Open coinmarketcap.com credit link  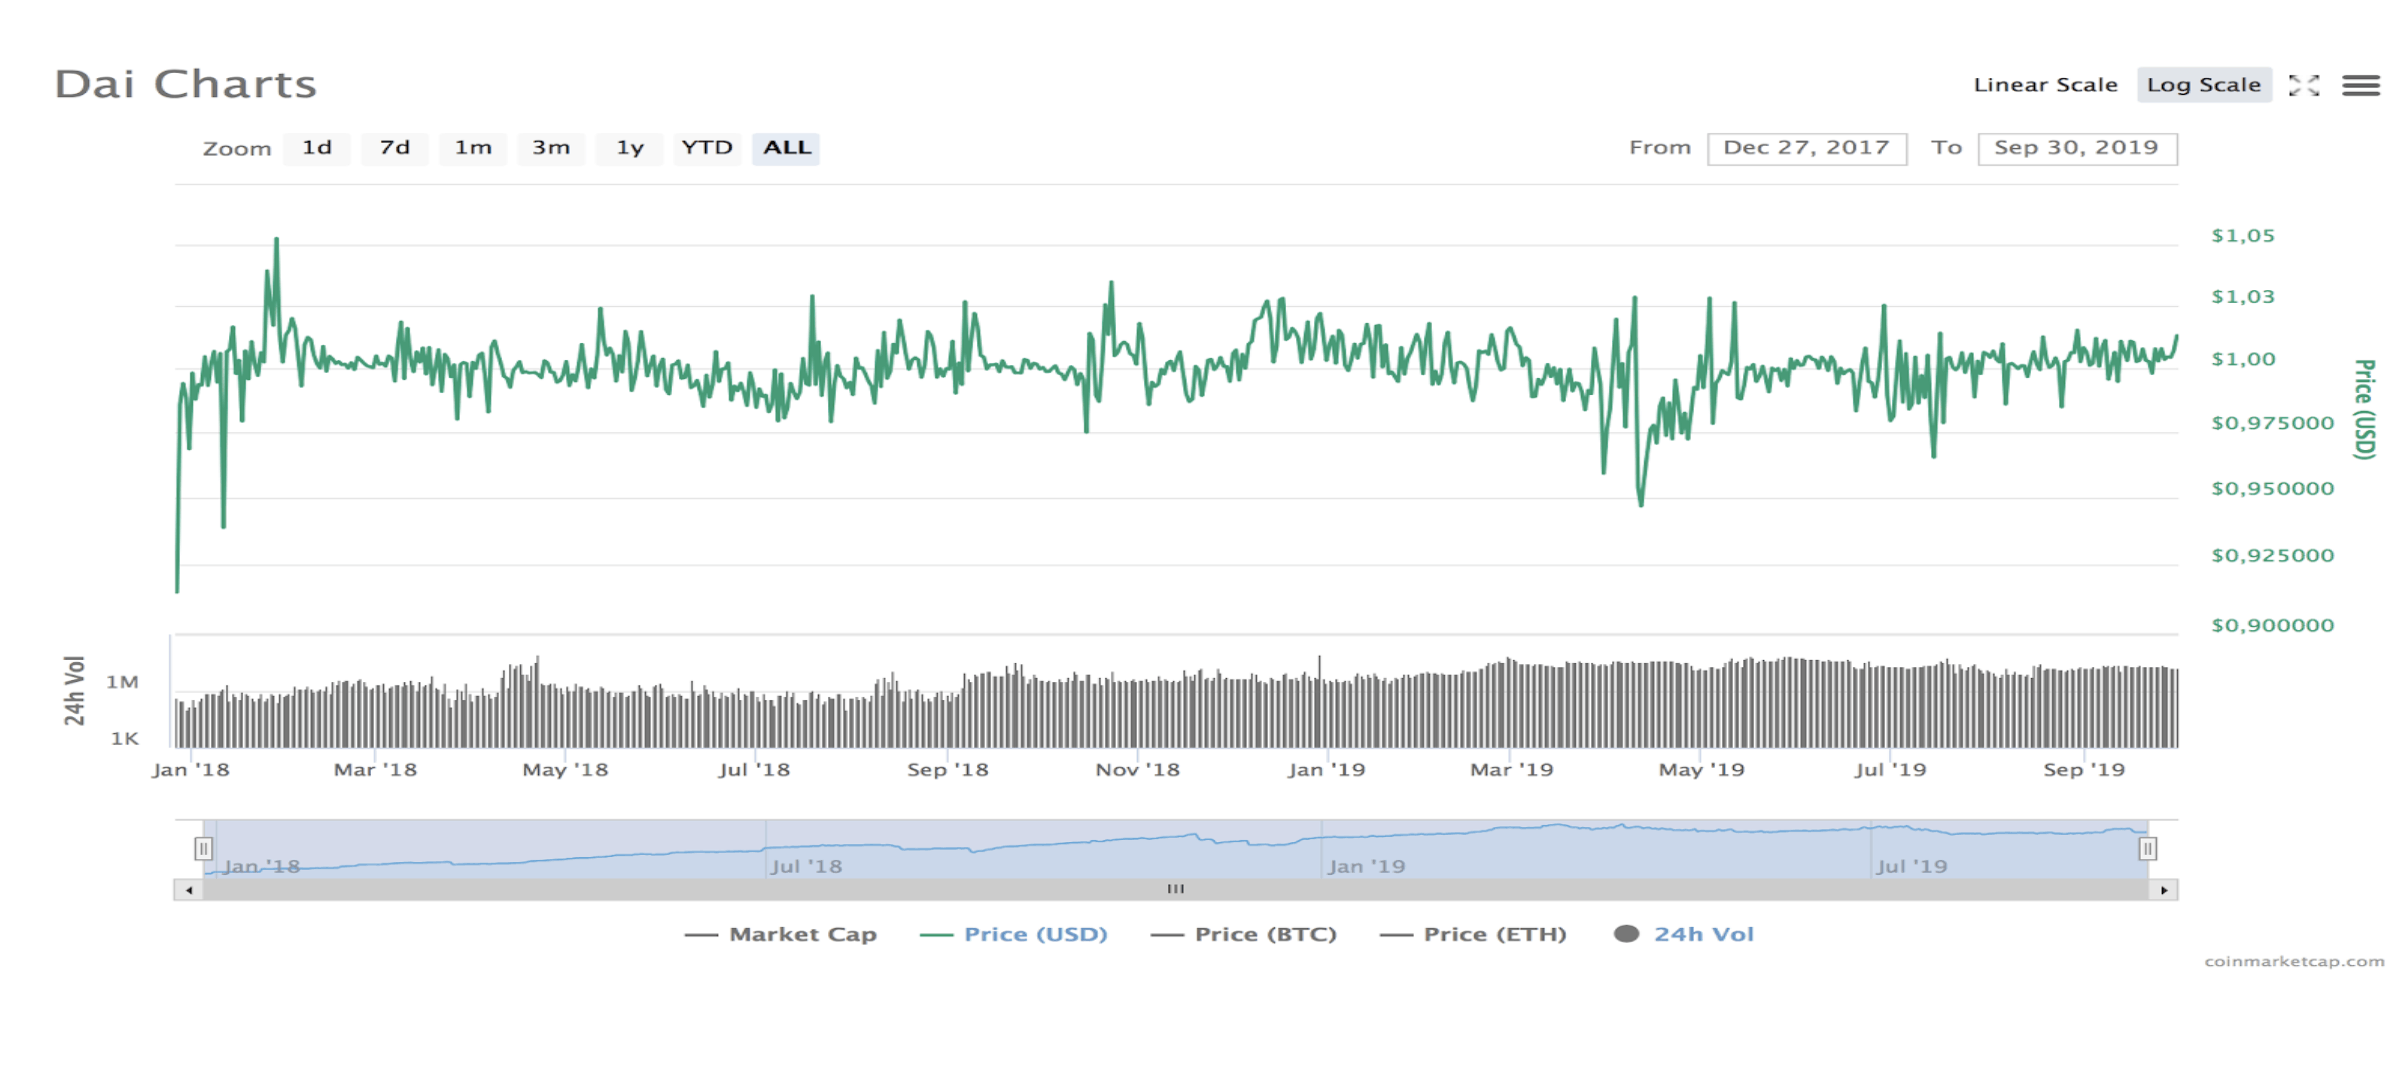tap(2294, 961)
